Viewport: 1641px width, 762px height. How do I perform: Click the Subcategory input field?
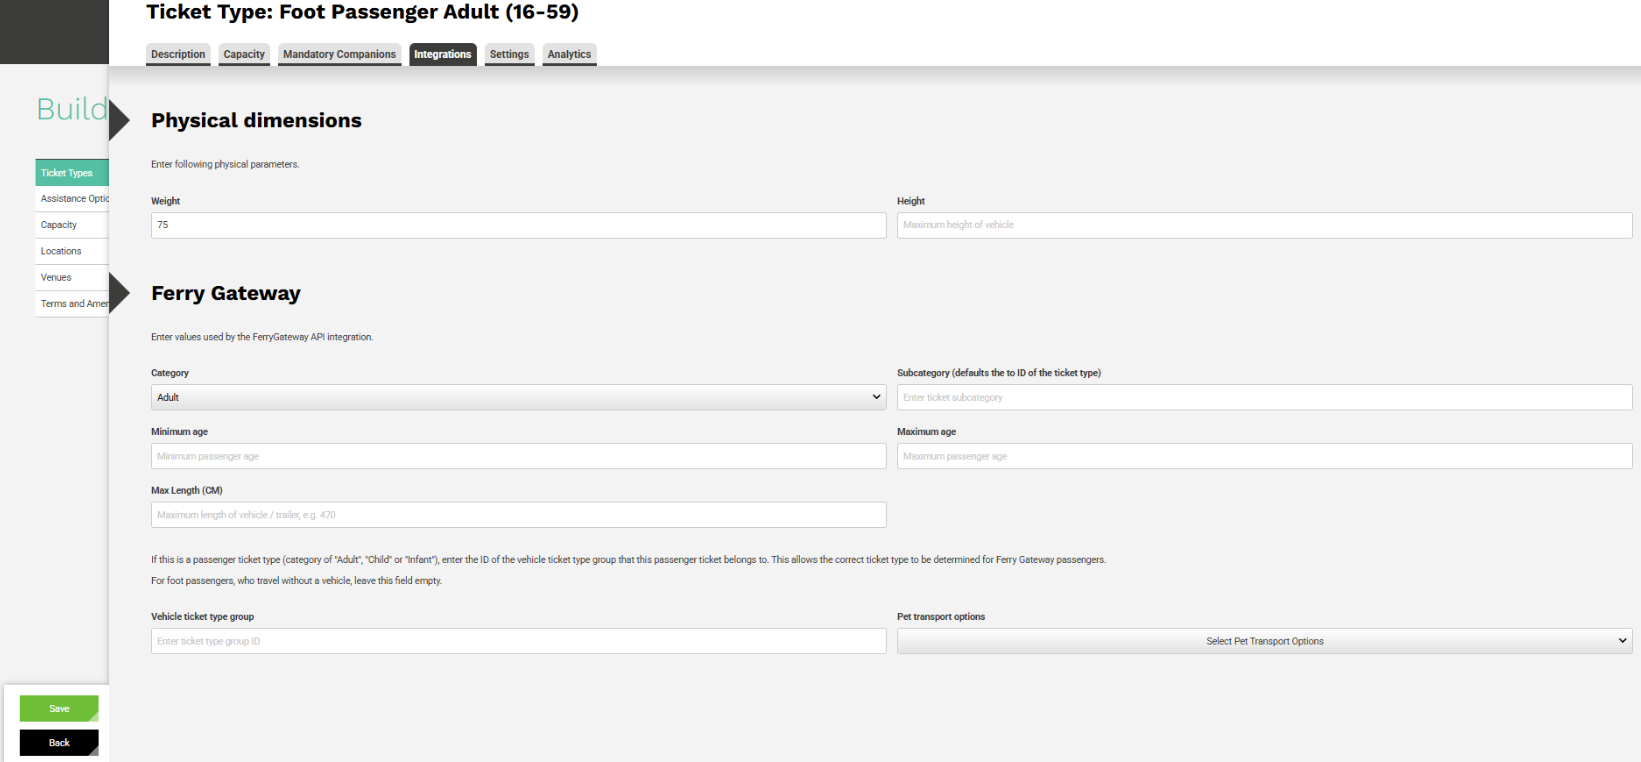[1264, 397]
